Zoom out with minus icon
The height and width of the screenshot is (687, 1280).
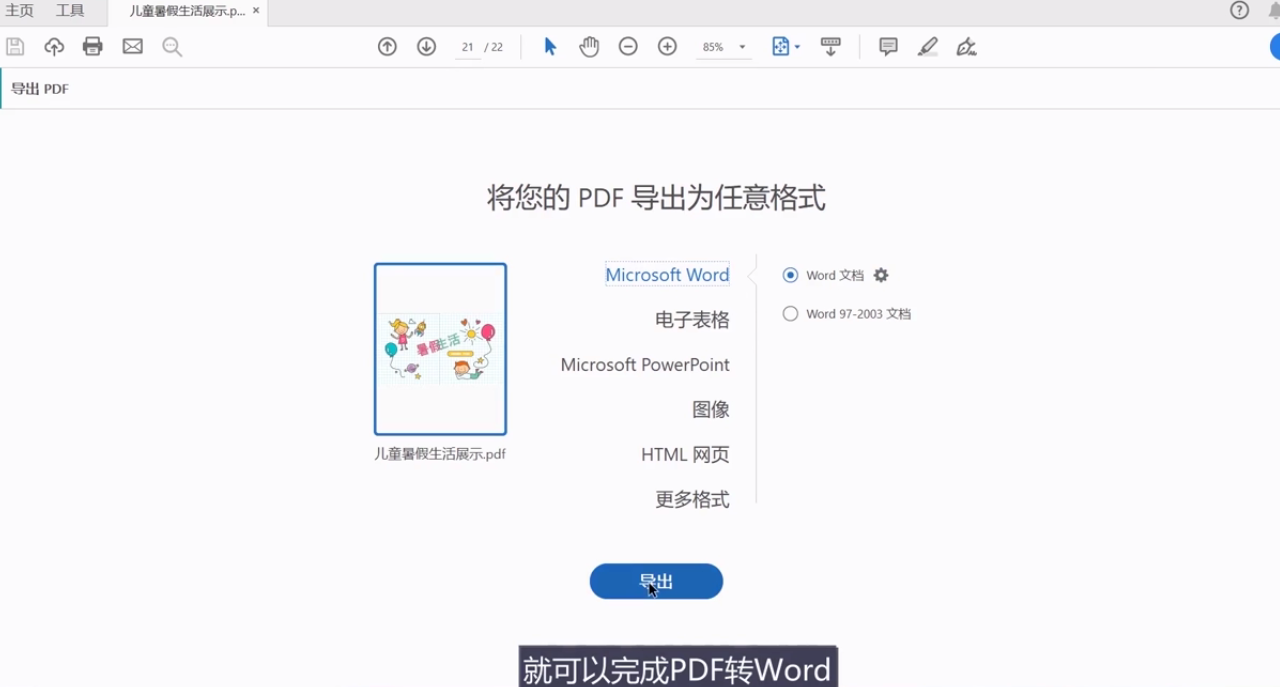click(x=628, y=47)
